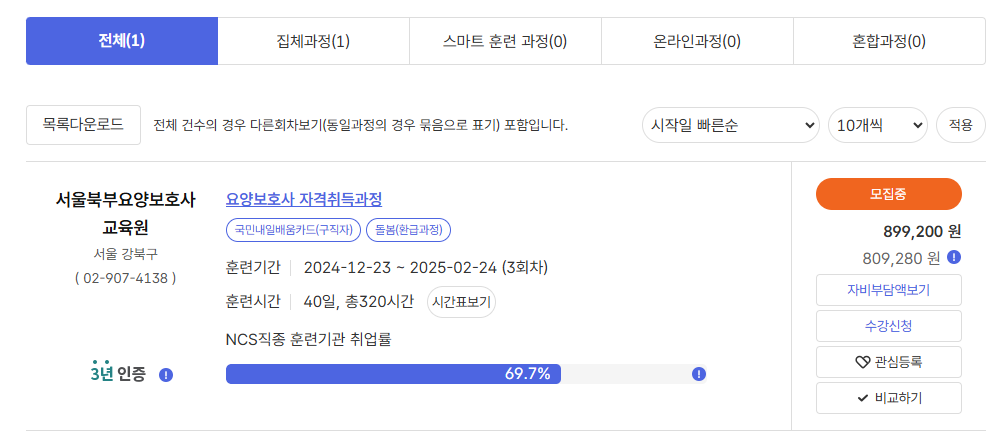Viewport: 1000px width, 441px height.
Task: Click info icon beside 809,280 원 price
Action: (x=954, y=257)
